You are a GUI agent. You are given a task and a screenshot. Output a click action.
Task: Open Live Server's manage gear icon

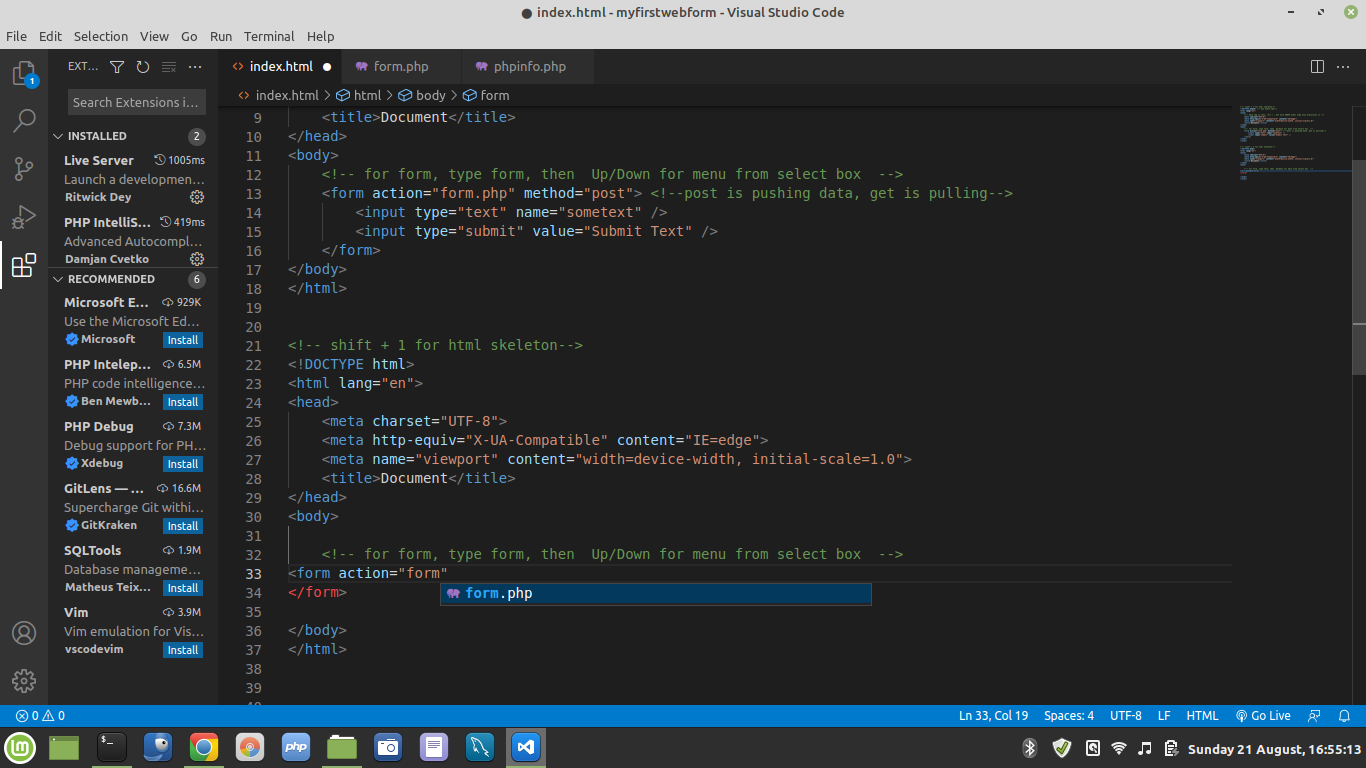(x=197, y=197)
